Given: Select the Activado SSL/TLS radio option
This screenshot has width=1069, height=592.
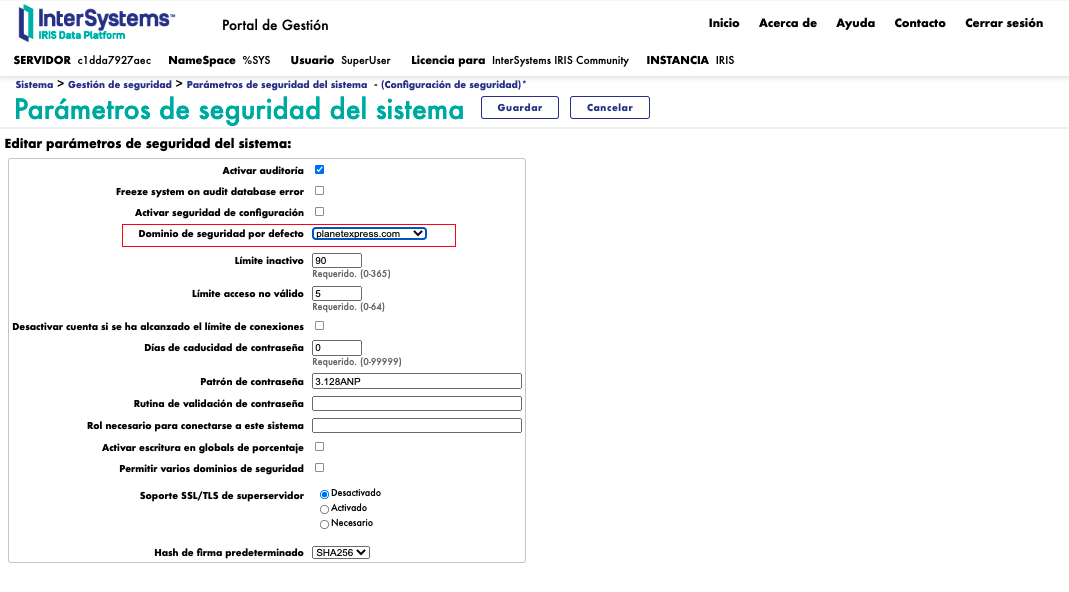Looking at the screenshot, I should 325,509.
